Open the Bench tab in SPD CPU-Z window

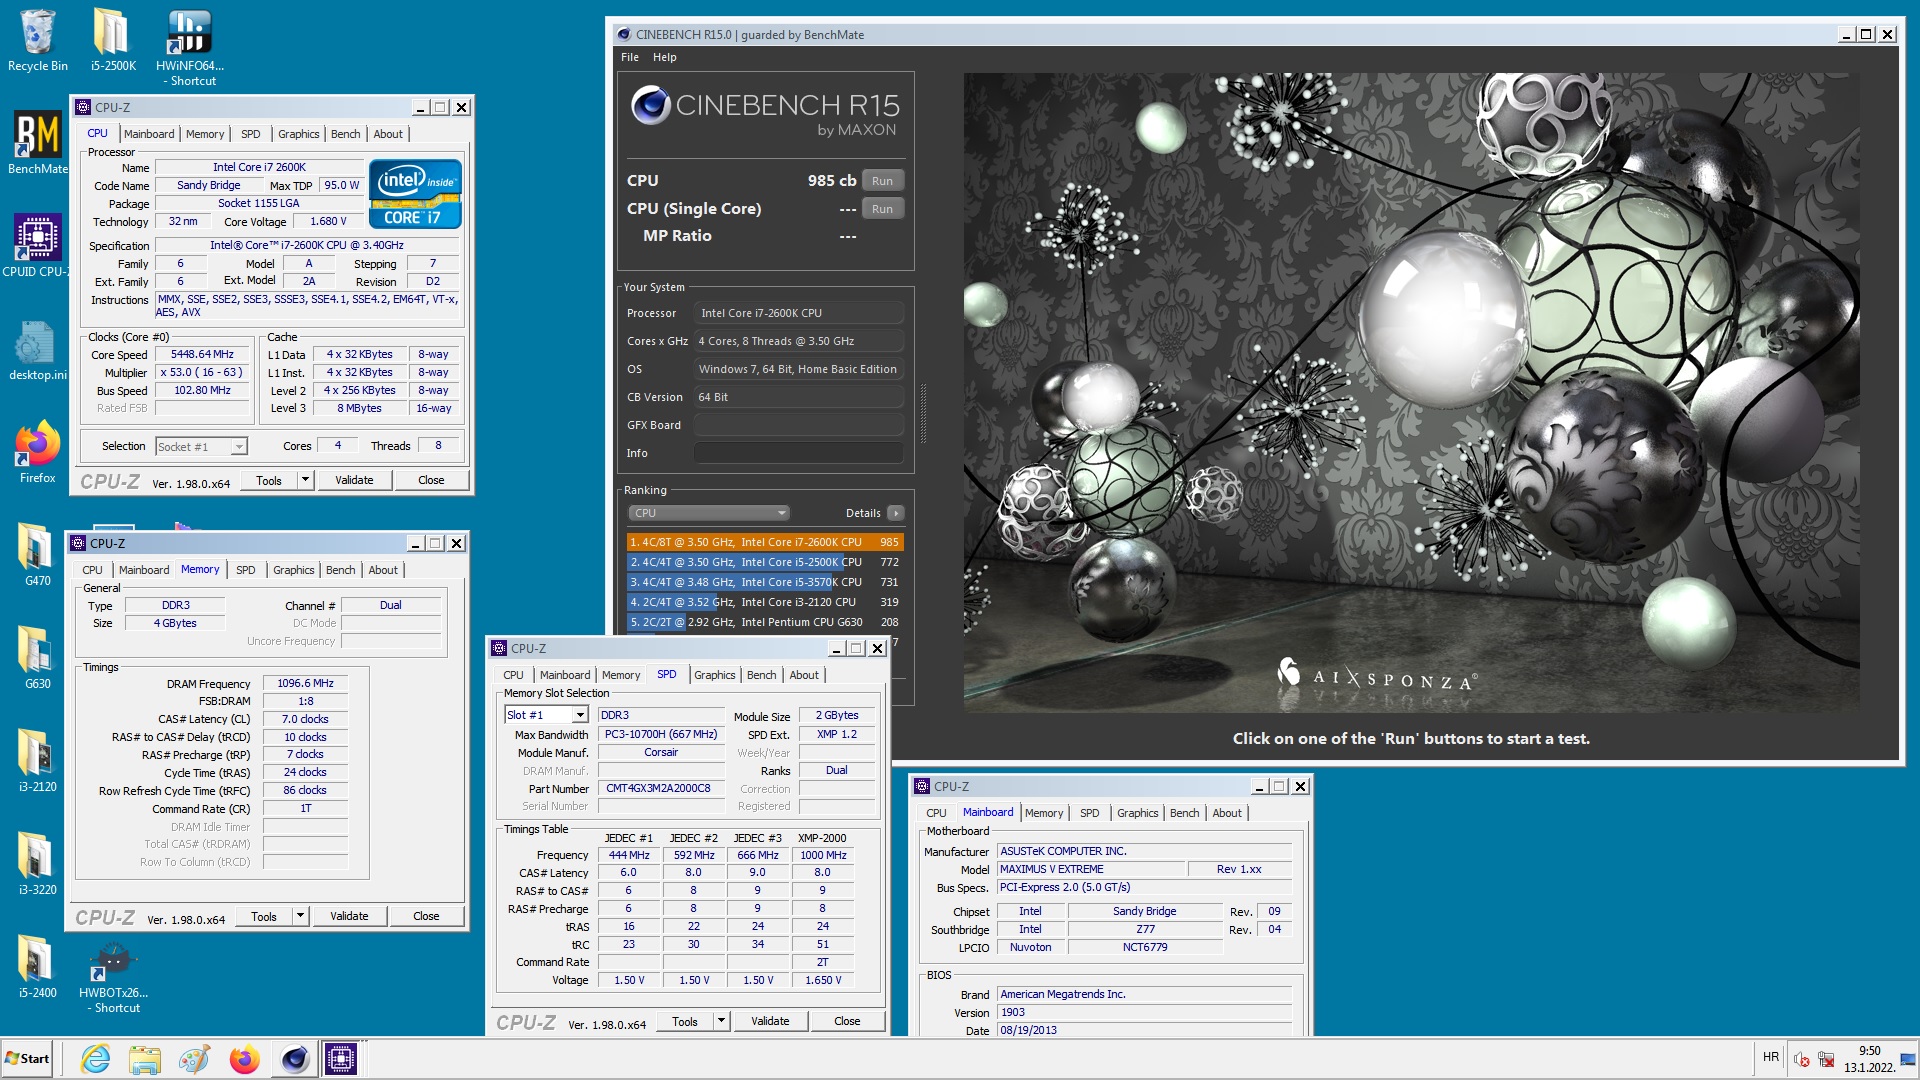(761, 675)
